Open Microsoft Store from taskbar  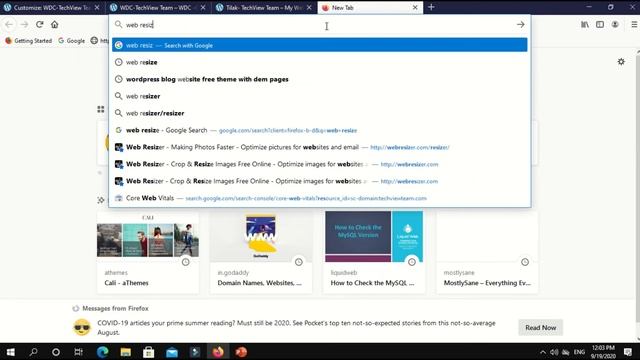(149, 352)
